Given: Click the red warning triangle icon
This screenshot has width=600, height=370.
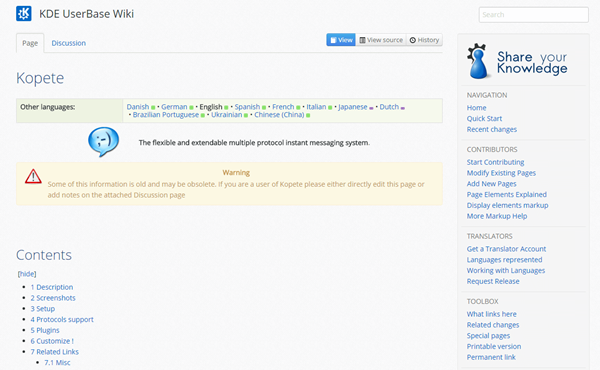Looking at the screenshot, I should tap(33, 176).
